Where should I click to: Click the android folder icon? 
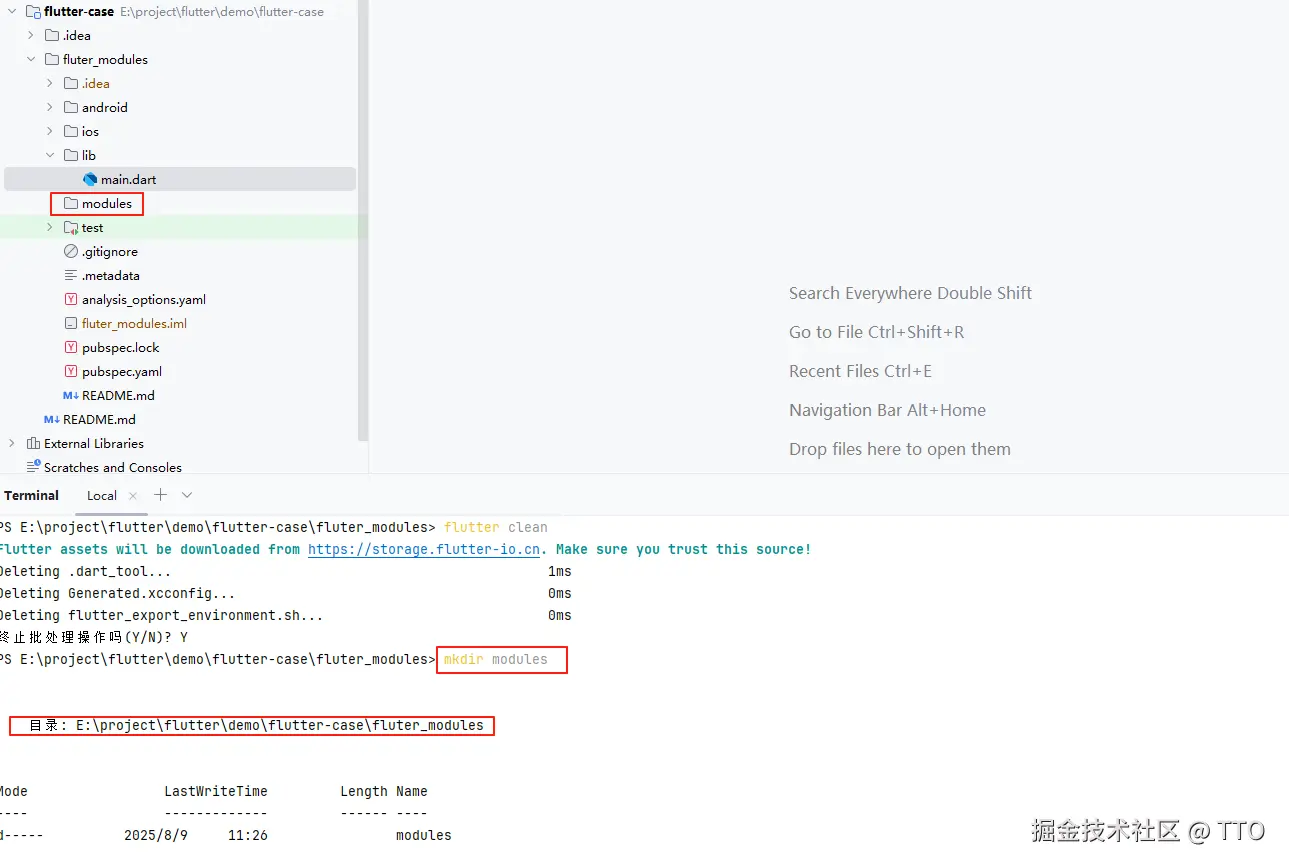tap(71, 108)
